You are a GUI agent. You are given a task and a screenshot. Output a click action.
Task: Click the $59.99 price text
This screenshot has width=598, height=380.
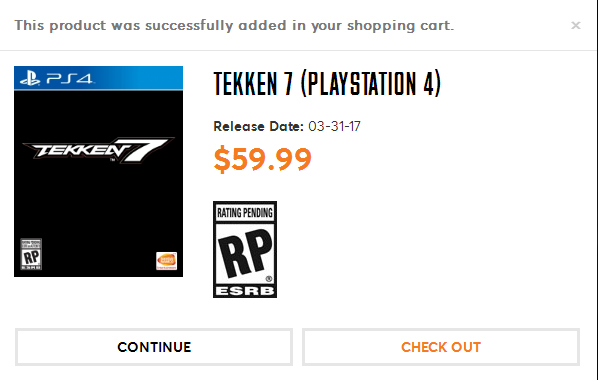click(262, 159)
